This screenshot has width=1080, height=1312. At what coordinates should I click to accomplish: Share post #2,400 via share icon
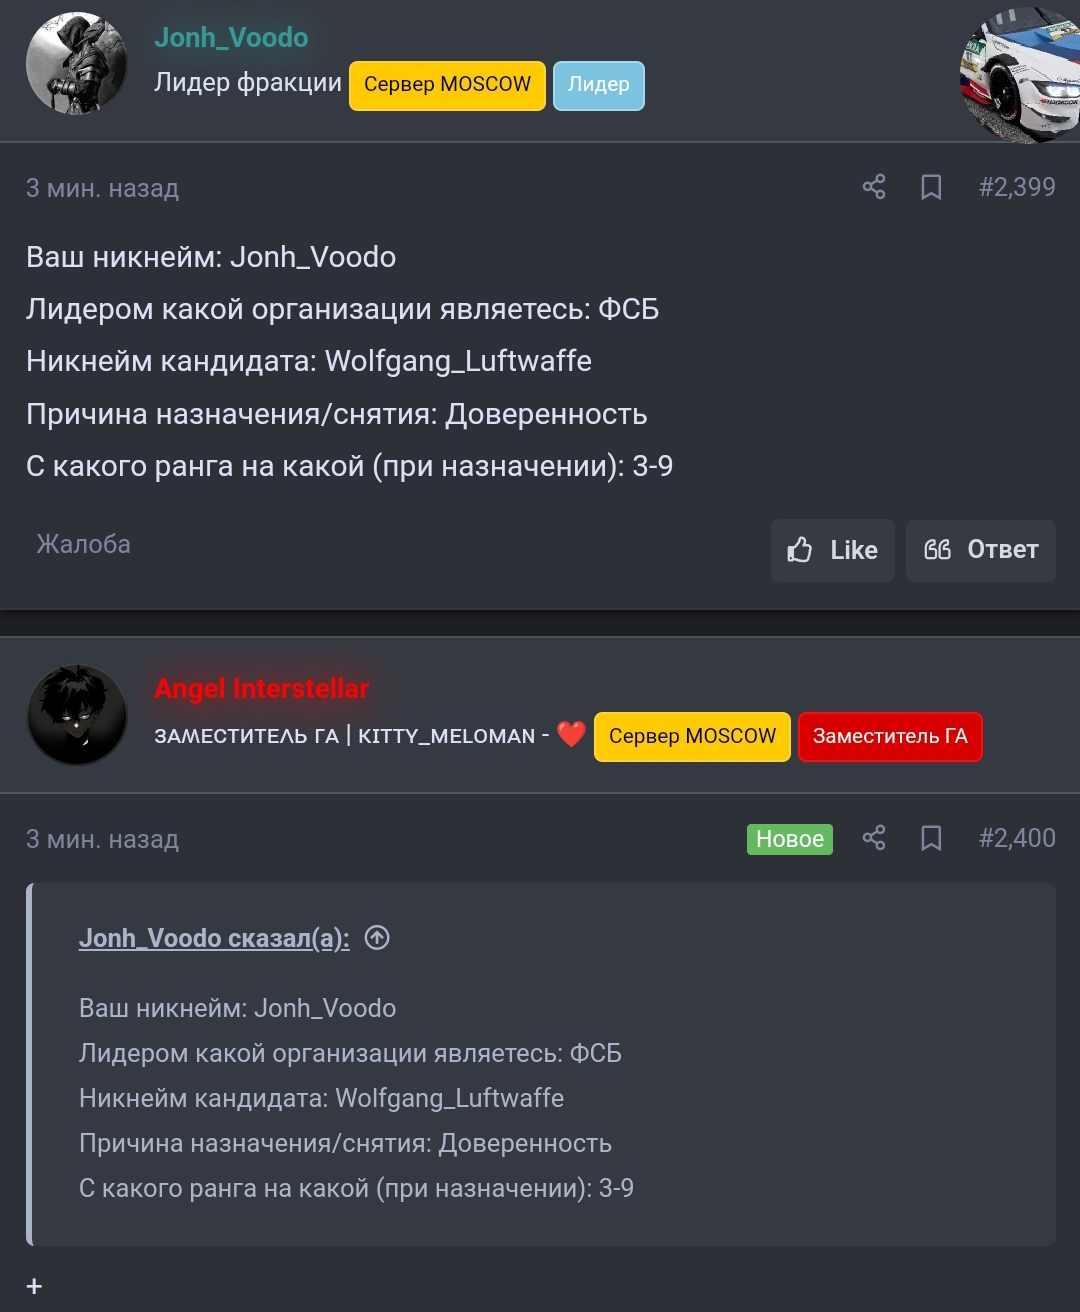(x=874, y=838)
